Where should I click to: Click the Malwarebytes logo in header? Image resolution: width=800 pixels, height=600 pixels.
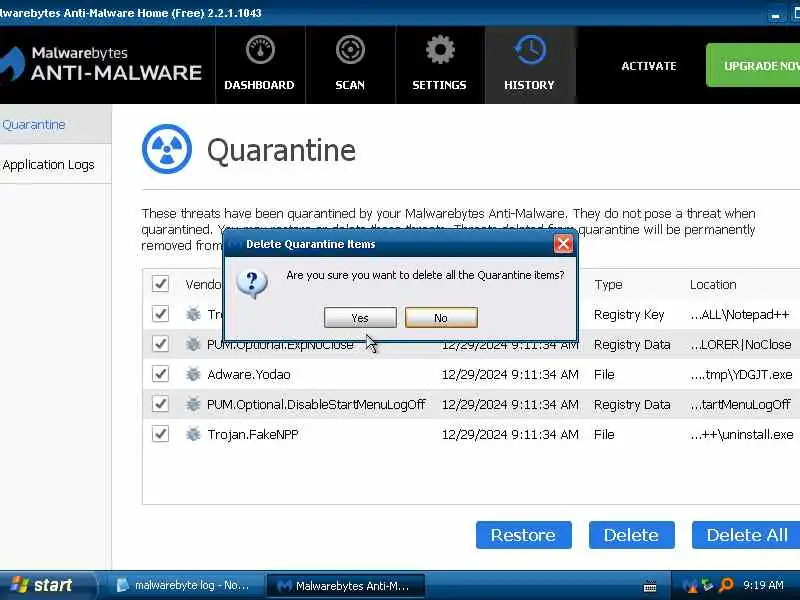pyautogui.click(x=101, y=65)
